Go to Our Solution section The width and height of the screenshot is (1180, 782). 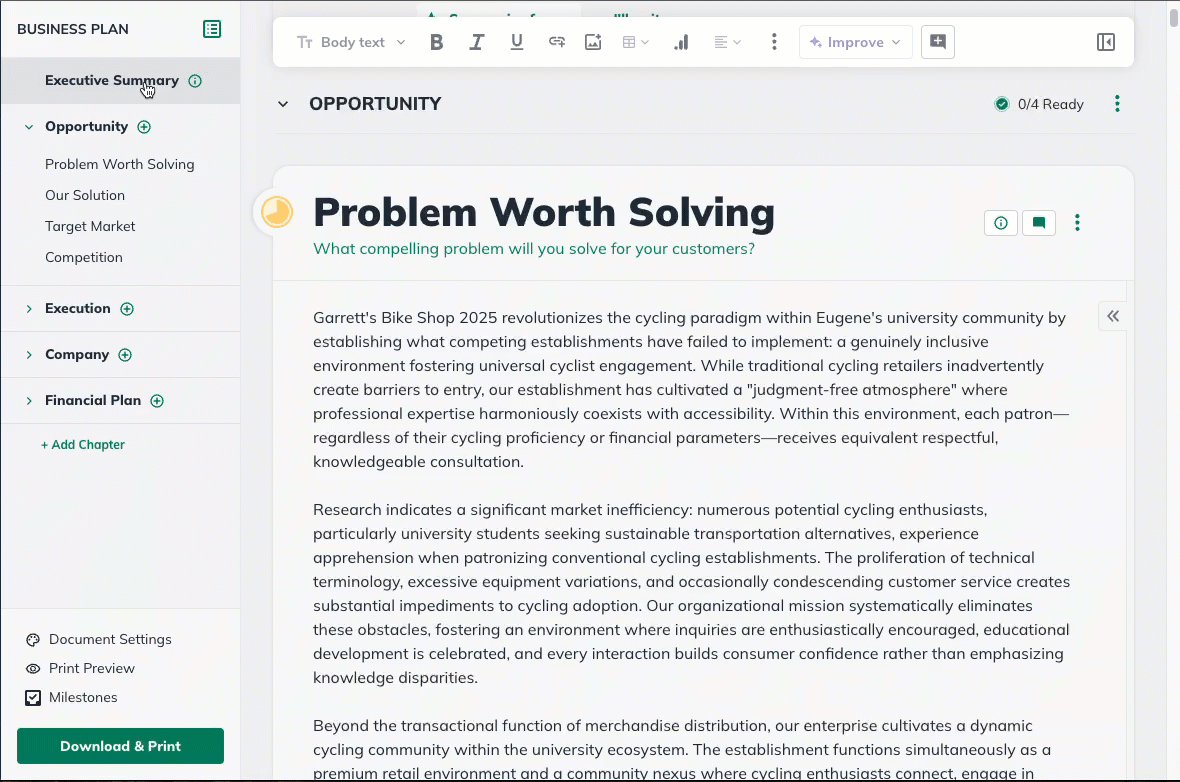coord(85,195)
